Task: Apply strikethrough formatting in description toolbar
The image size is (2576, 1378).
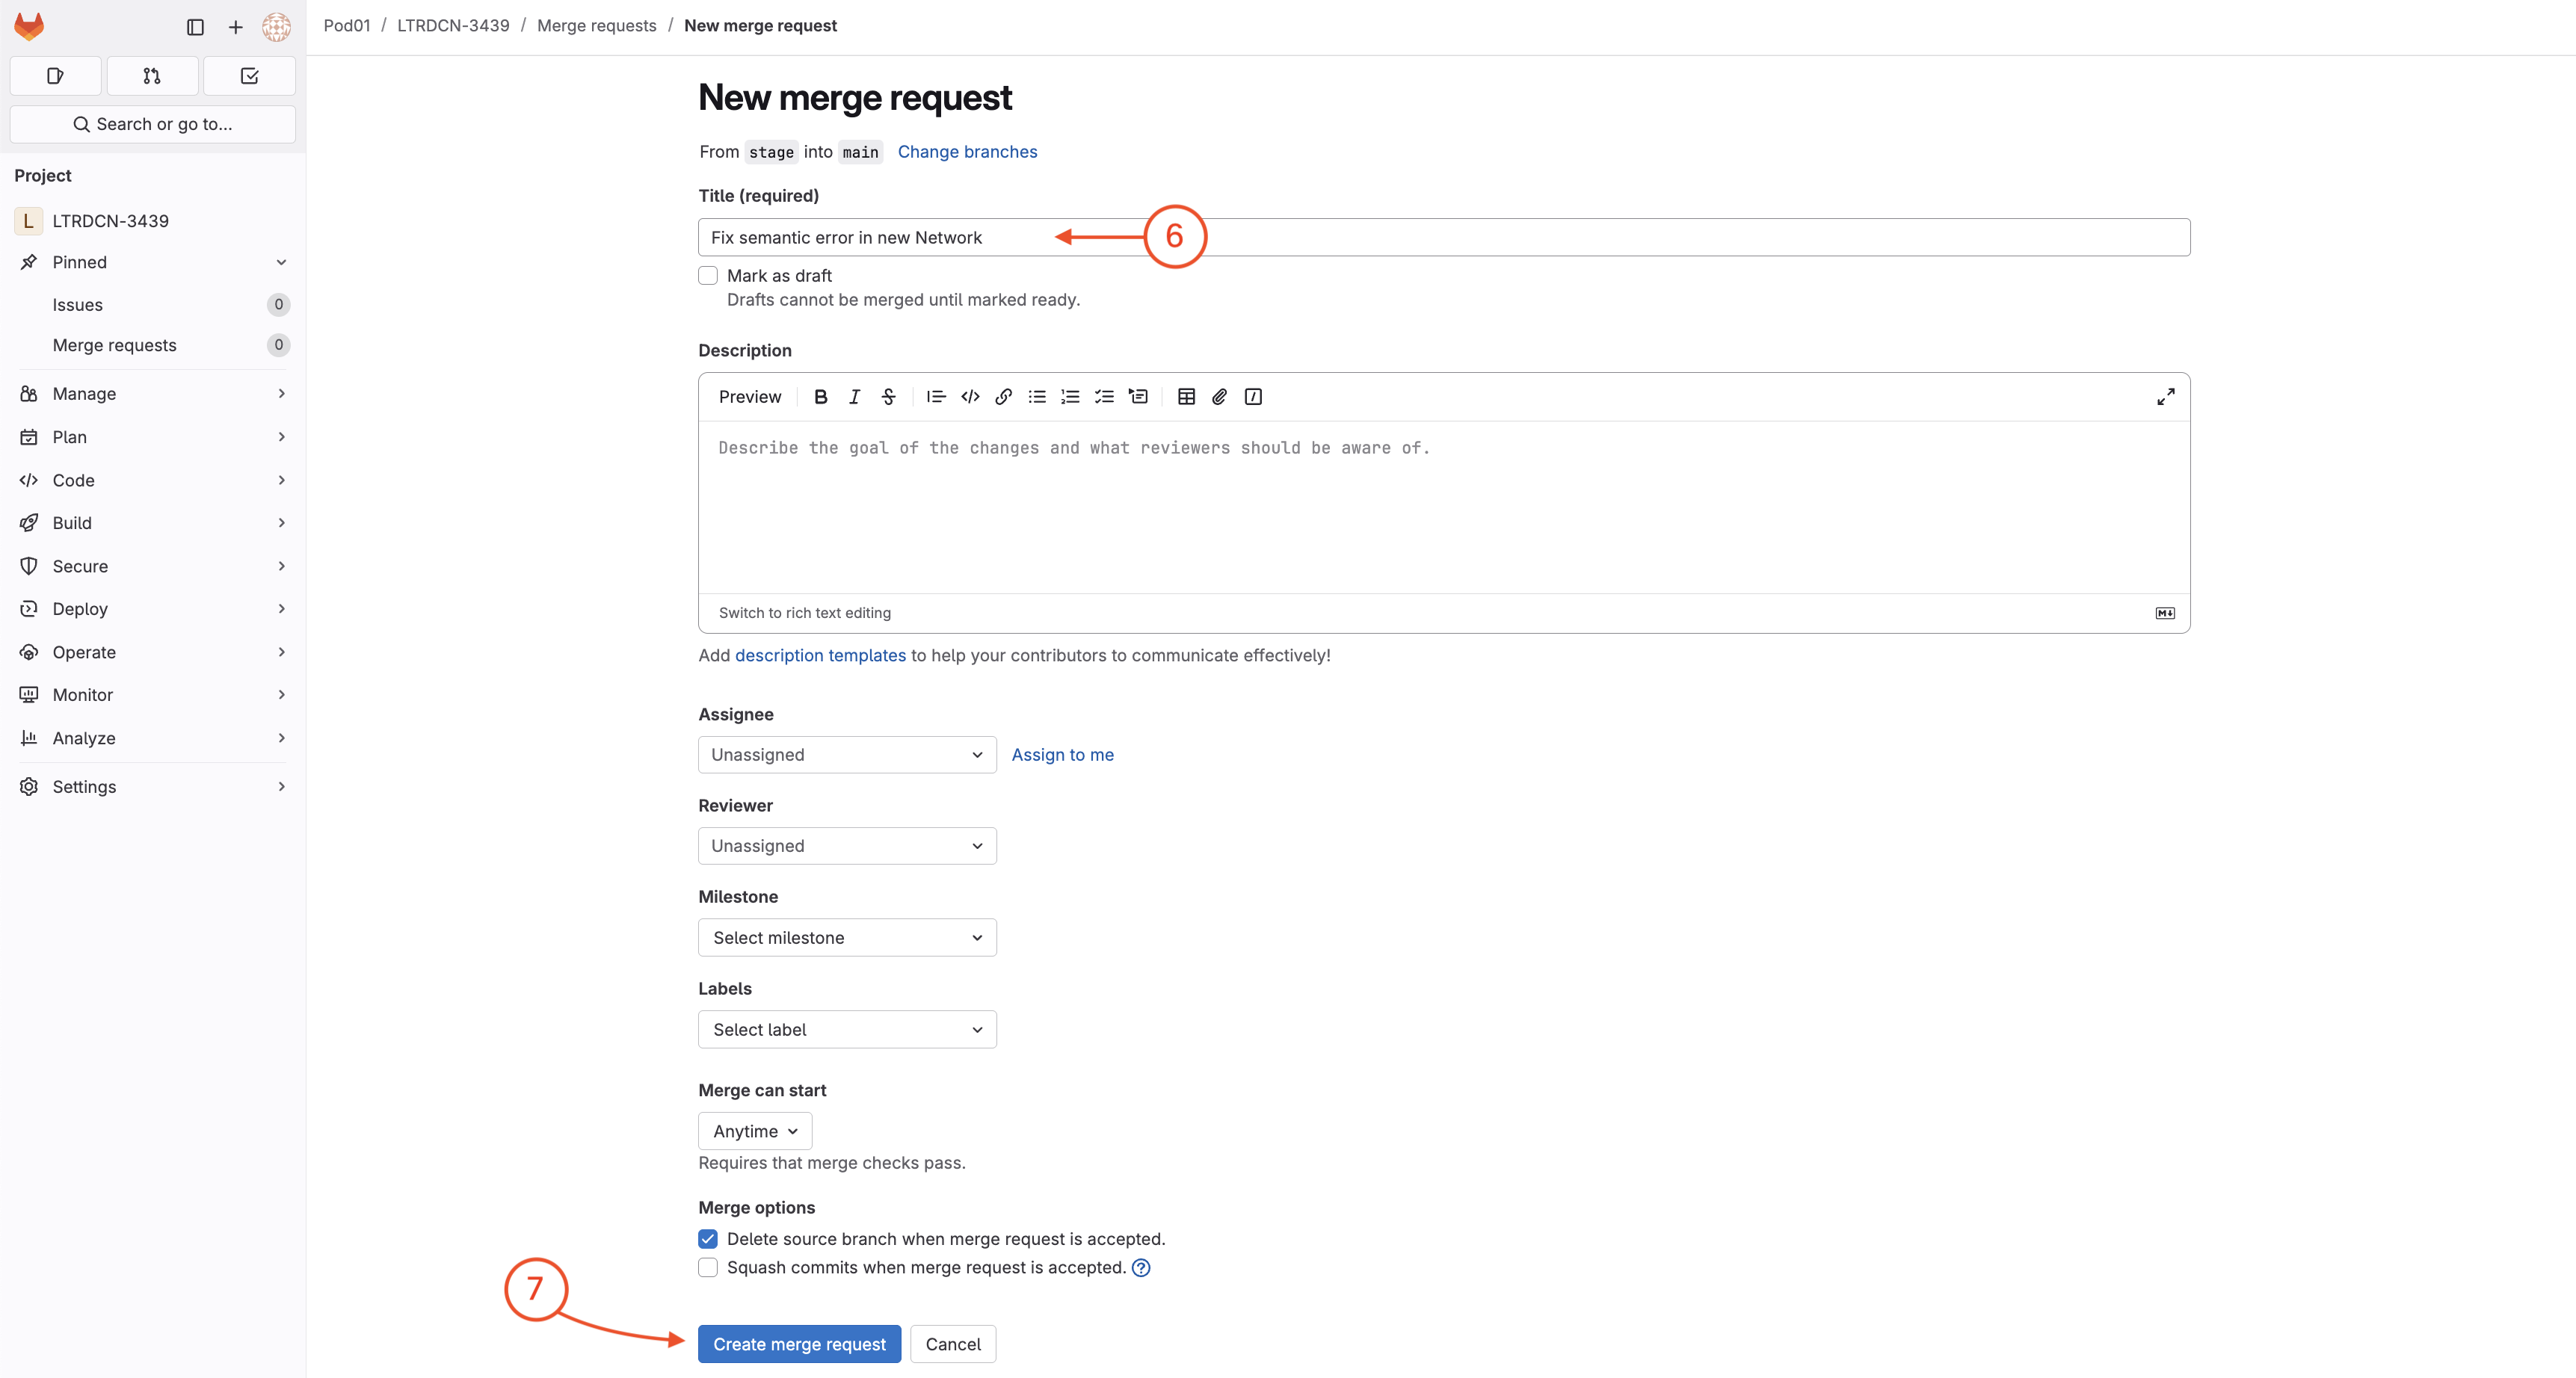Action: 888,397
